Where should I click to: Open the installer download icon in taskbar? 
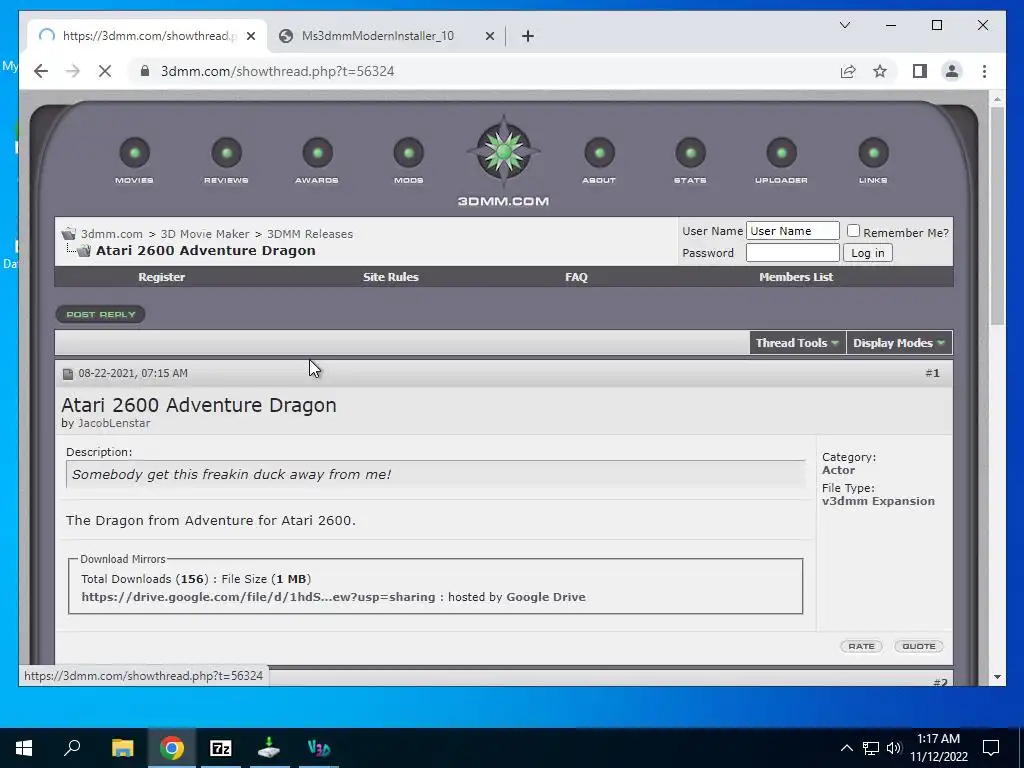269,748
